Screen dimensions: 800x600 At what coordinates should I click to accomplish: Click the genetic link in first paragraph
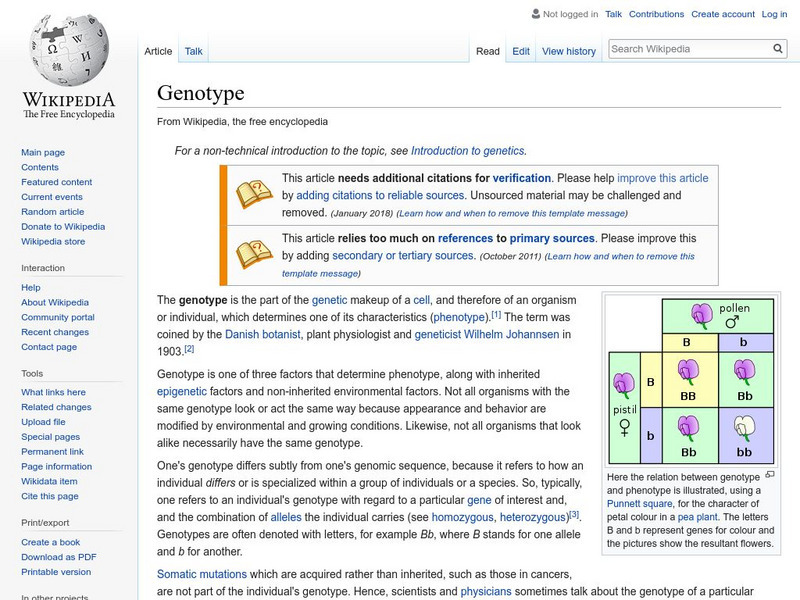click(329, 300)
